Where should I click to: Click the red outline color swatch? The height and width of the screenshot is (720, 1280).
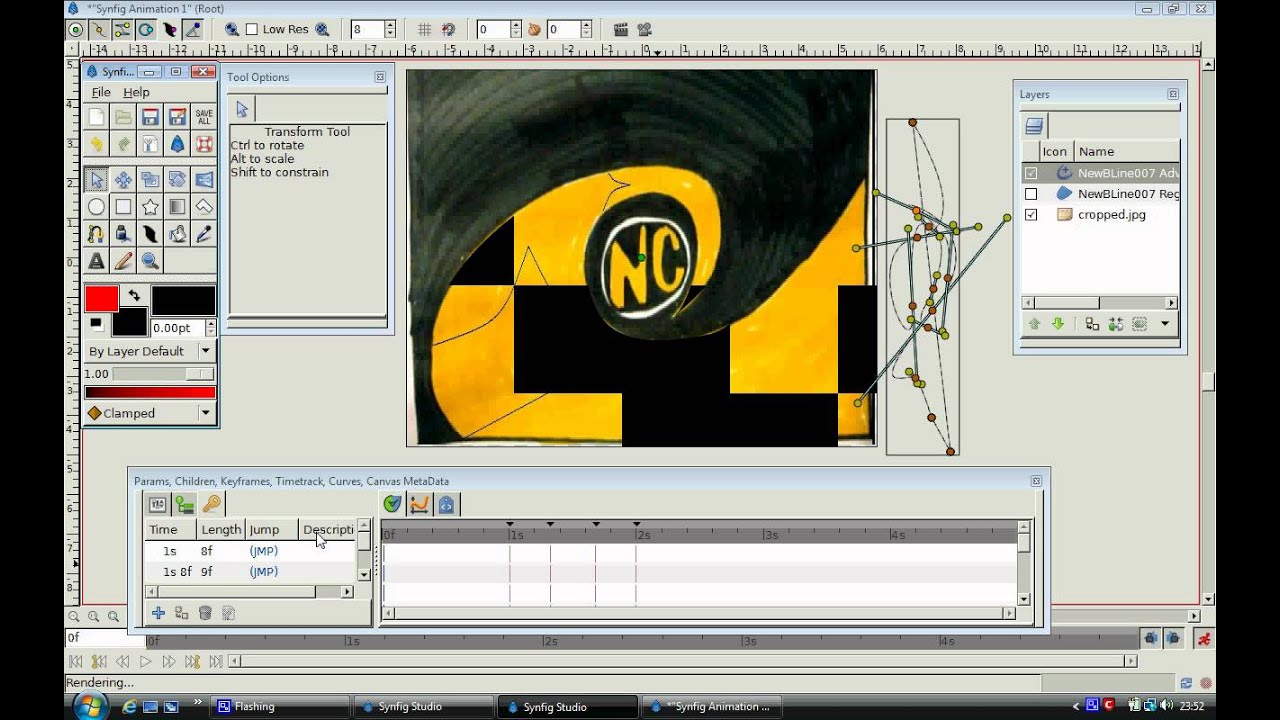tap(101, 298)
